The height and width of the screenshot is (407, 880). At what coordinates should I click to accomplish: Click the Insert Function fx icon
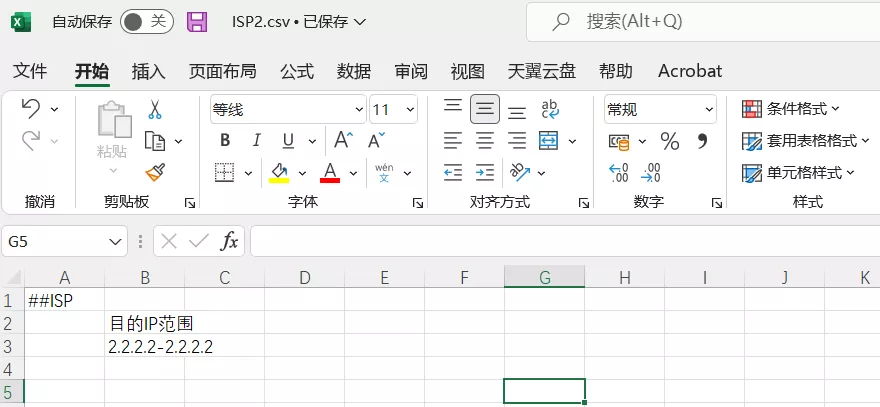point(229,241)
